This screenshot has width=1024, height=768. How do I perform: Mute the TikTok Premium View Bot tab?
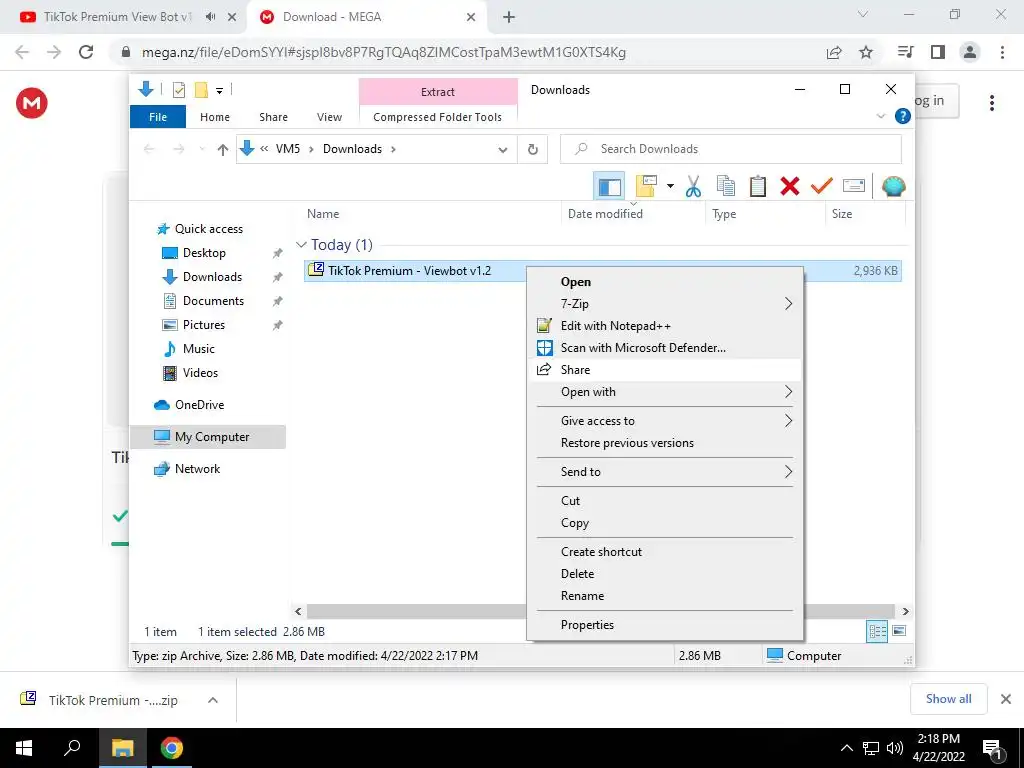(x=210, y=17)
